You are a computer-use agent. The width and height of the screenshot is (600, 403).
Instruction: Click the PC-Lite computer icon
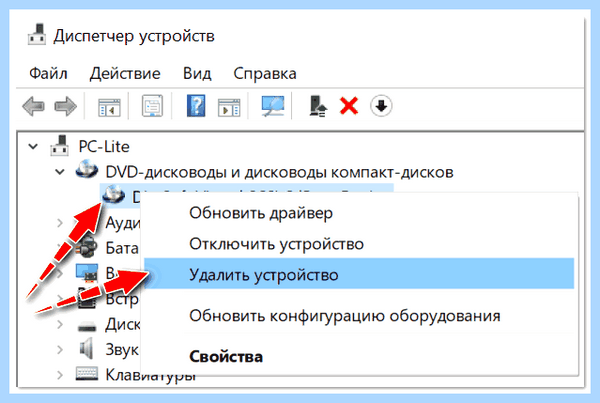[x=60, y=146]
